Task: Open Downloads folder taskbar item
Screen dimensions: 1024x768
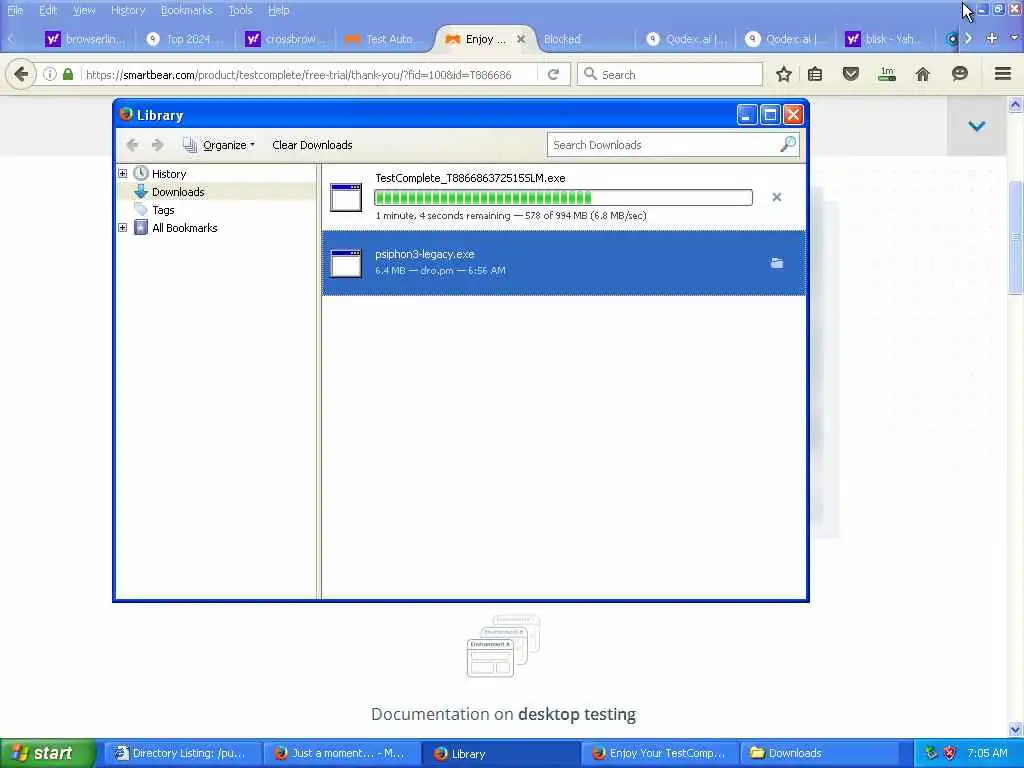Action: 818,753
